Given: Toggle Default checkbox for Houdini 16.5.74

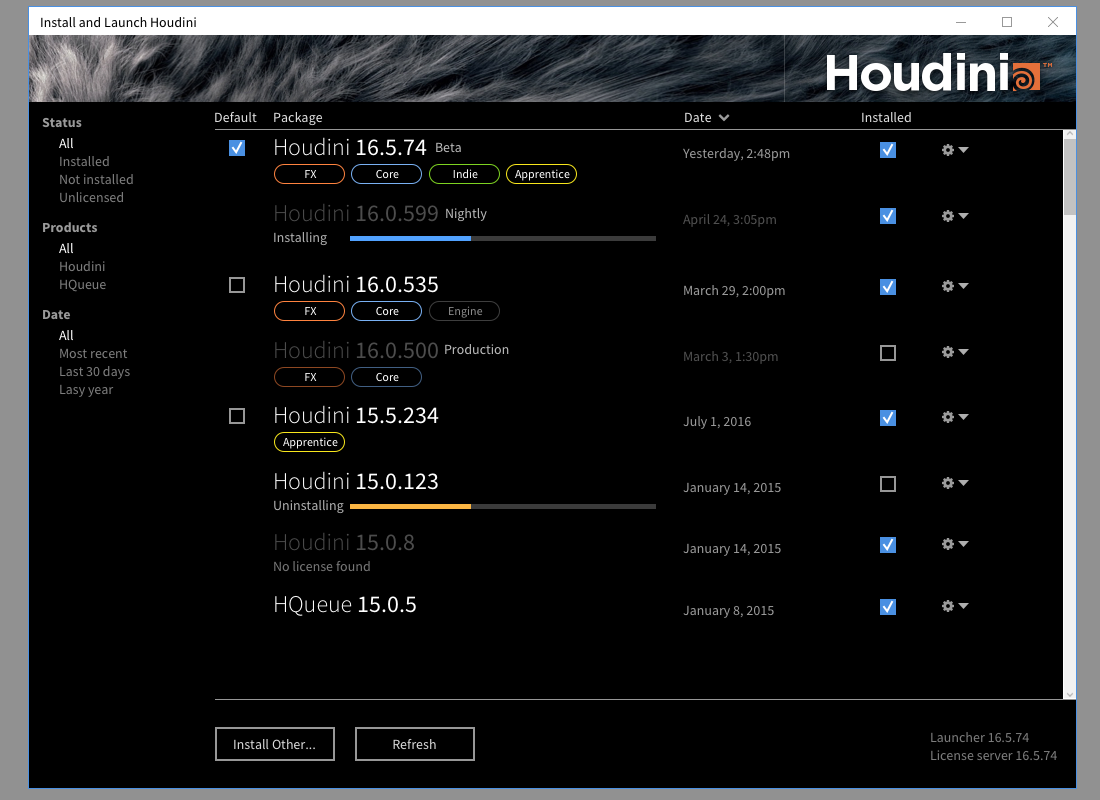Looking at the screenshot, I should (x=237, y=148).
